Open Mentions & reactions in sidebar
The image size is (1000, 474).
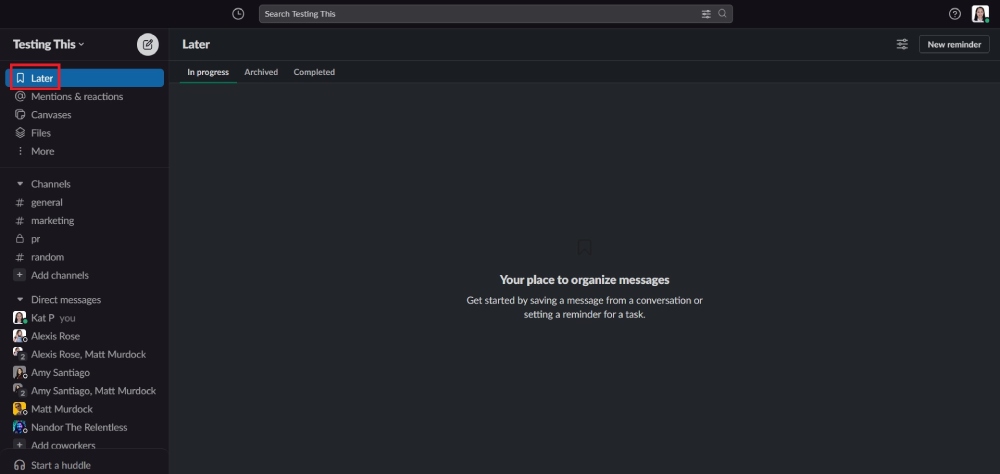[x=76, y=97]
